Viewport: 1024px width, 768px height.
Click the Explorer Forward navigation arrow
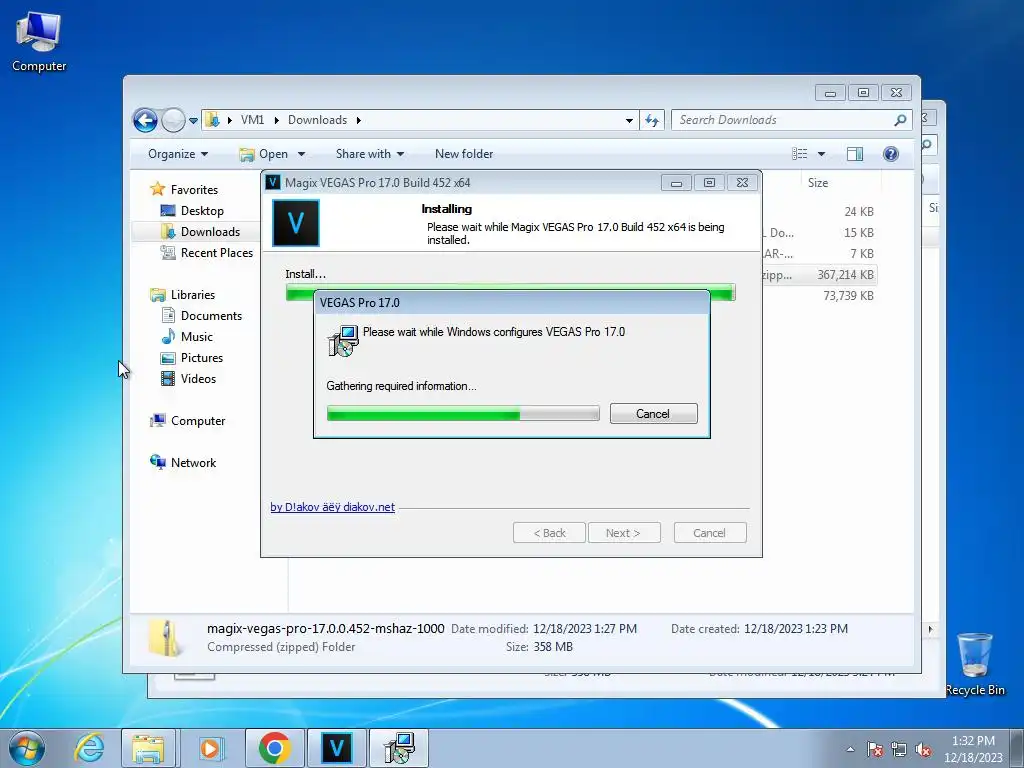[x=173, y=120]
